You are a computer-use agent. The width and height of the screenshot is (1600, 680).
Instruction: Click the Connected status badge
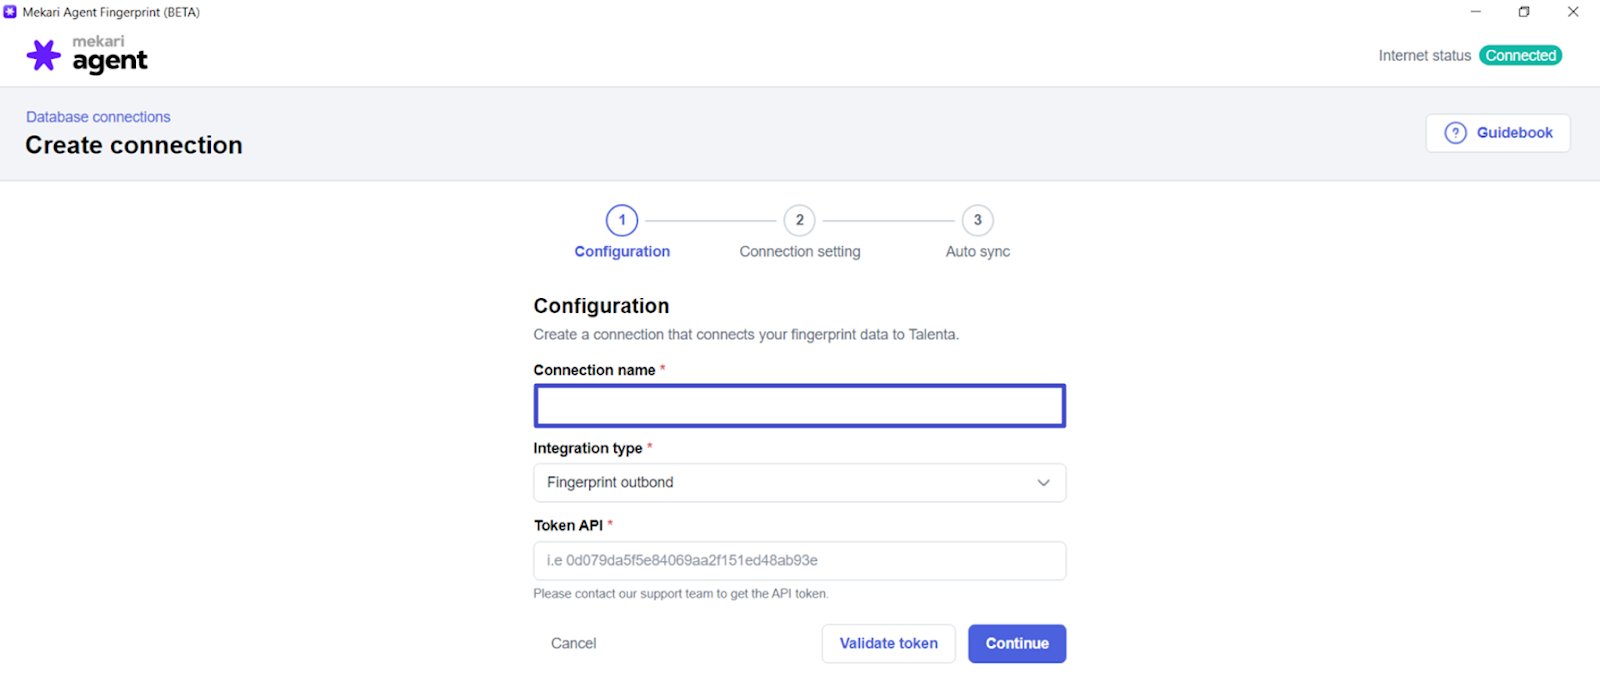1521,56
